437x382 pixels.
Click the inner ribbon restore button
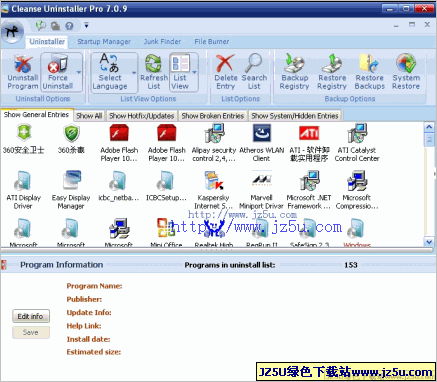coord(412,25)
